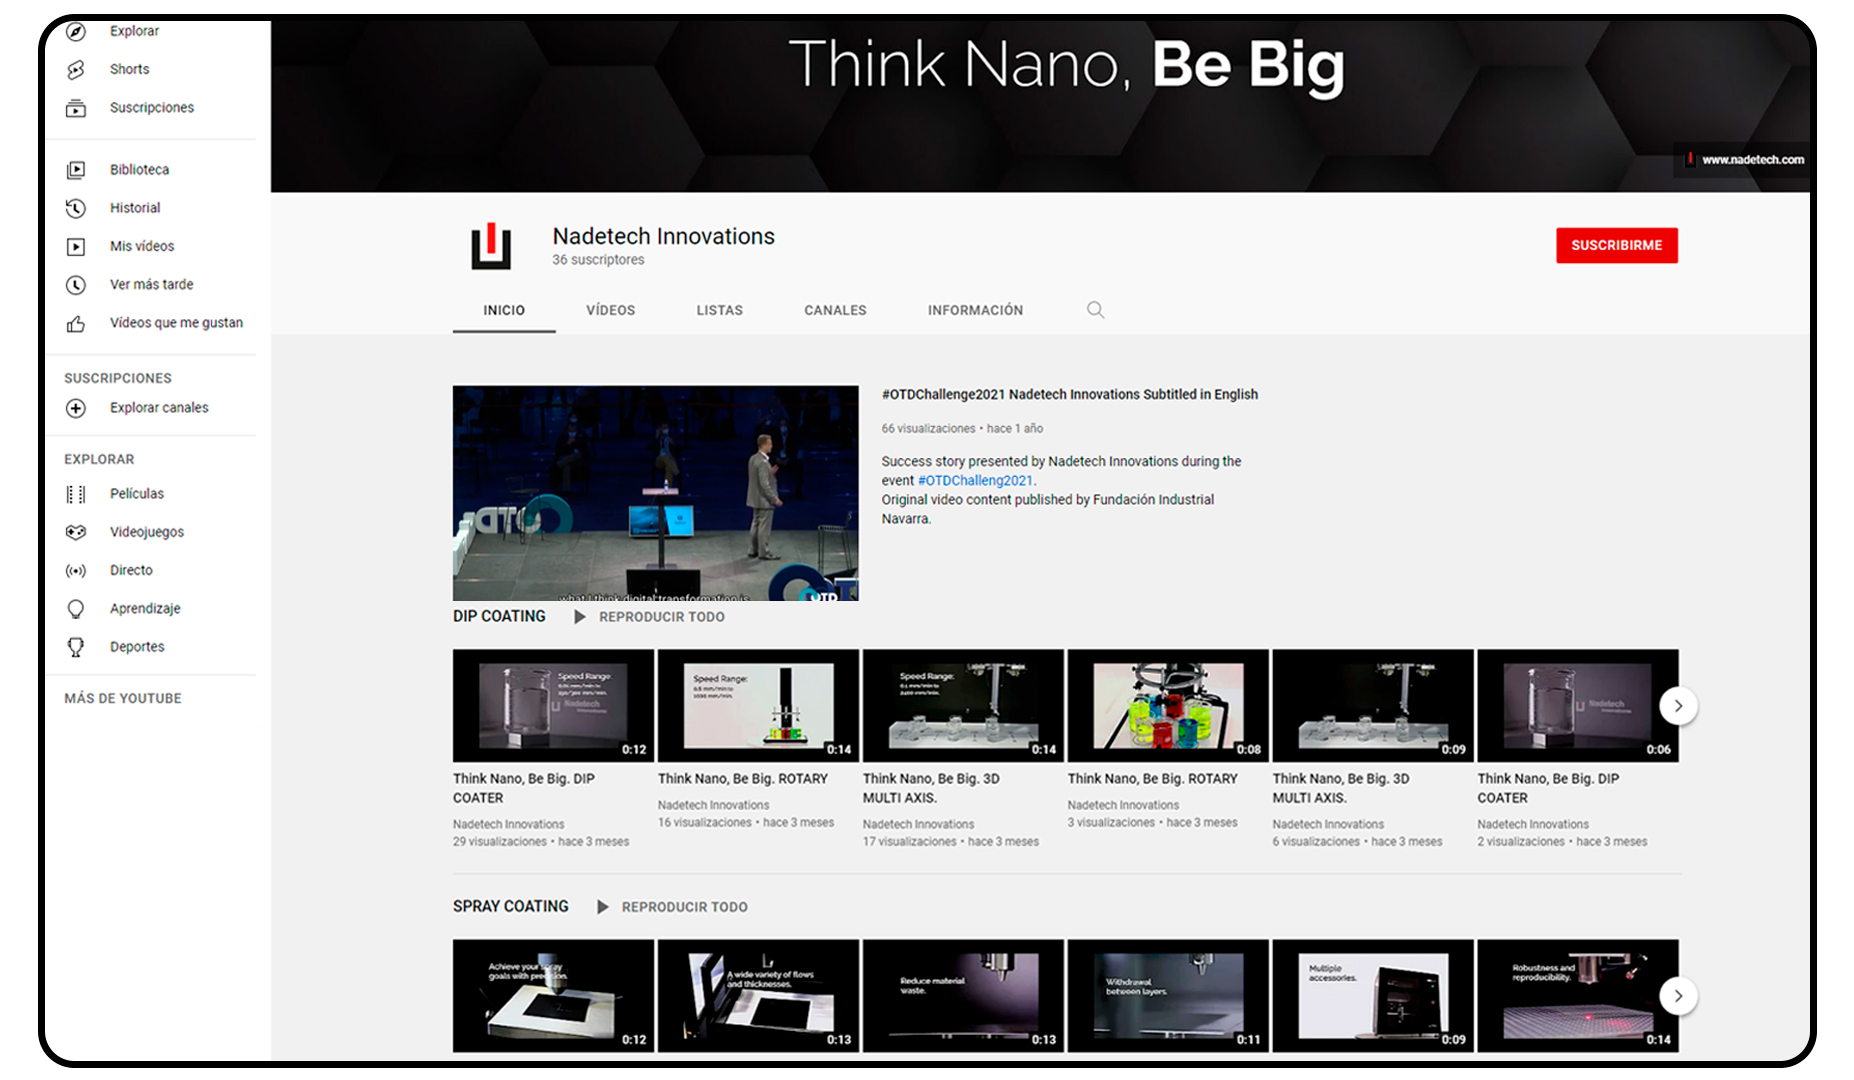
Task: Open the INFORMACIÓN tab
Action: coord(974,310)
